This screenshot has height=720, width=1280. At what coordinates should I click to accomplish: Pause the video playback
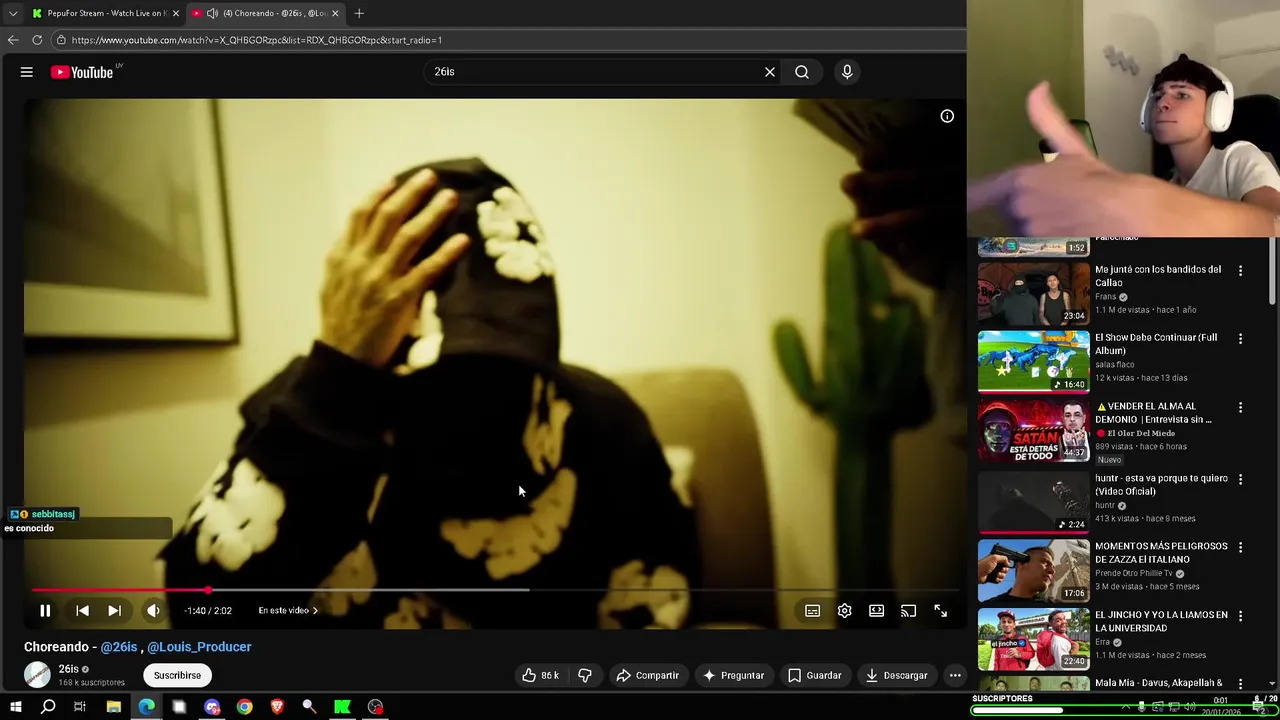pyautogui.click(x=45, y=611)
